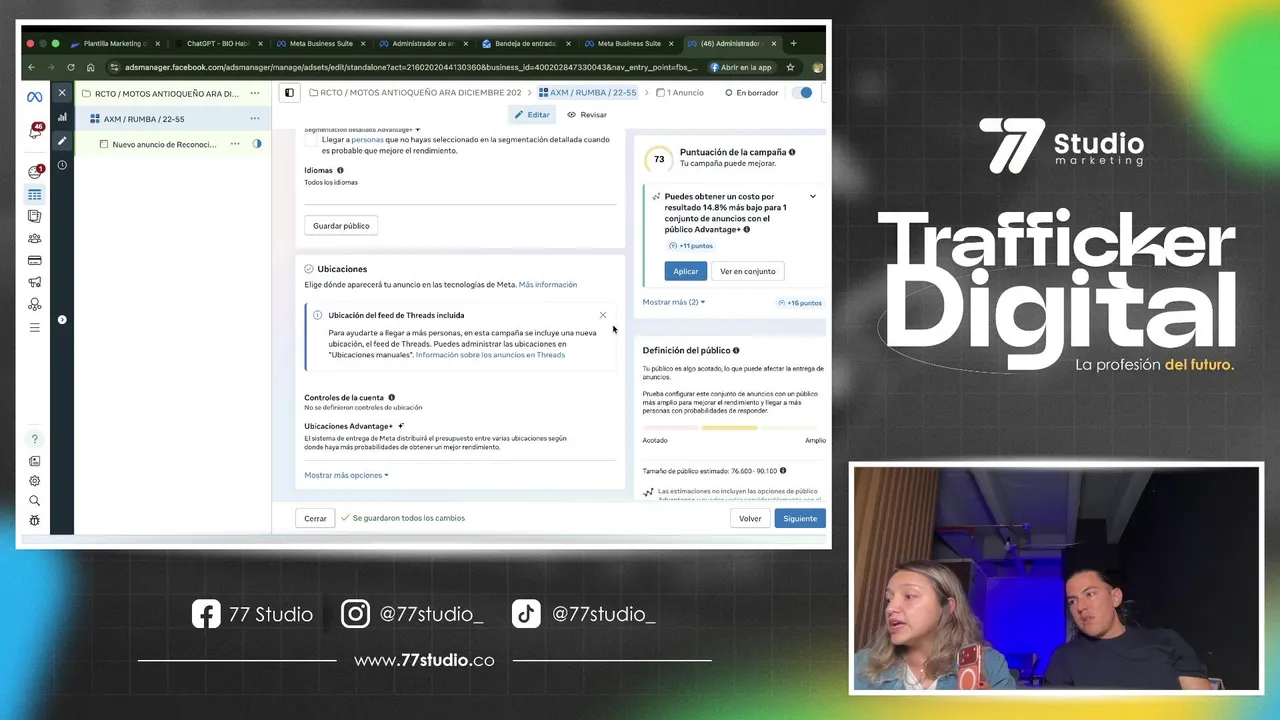Open a new browser tab

(794, 44)
